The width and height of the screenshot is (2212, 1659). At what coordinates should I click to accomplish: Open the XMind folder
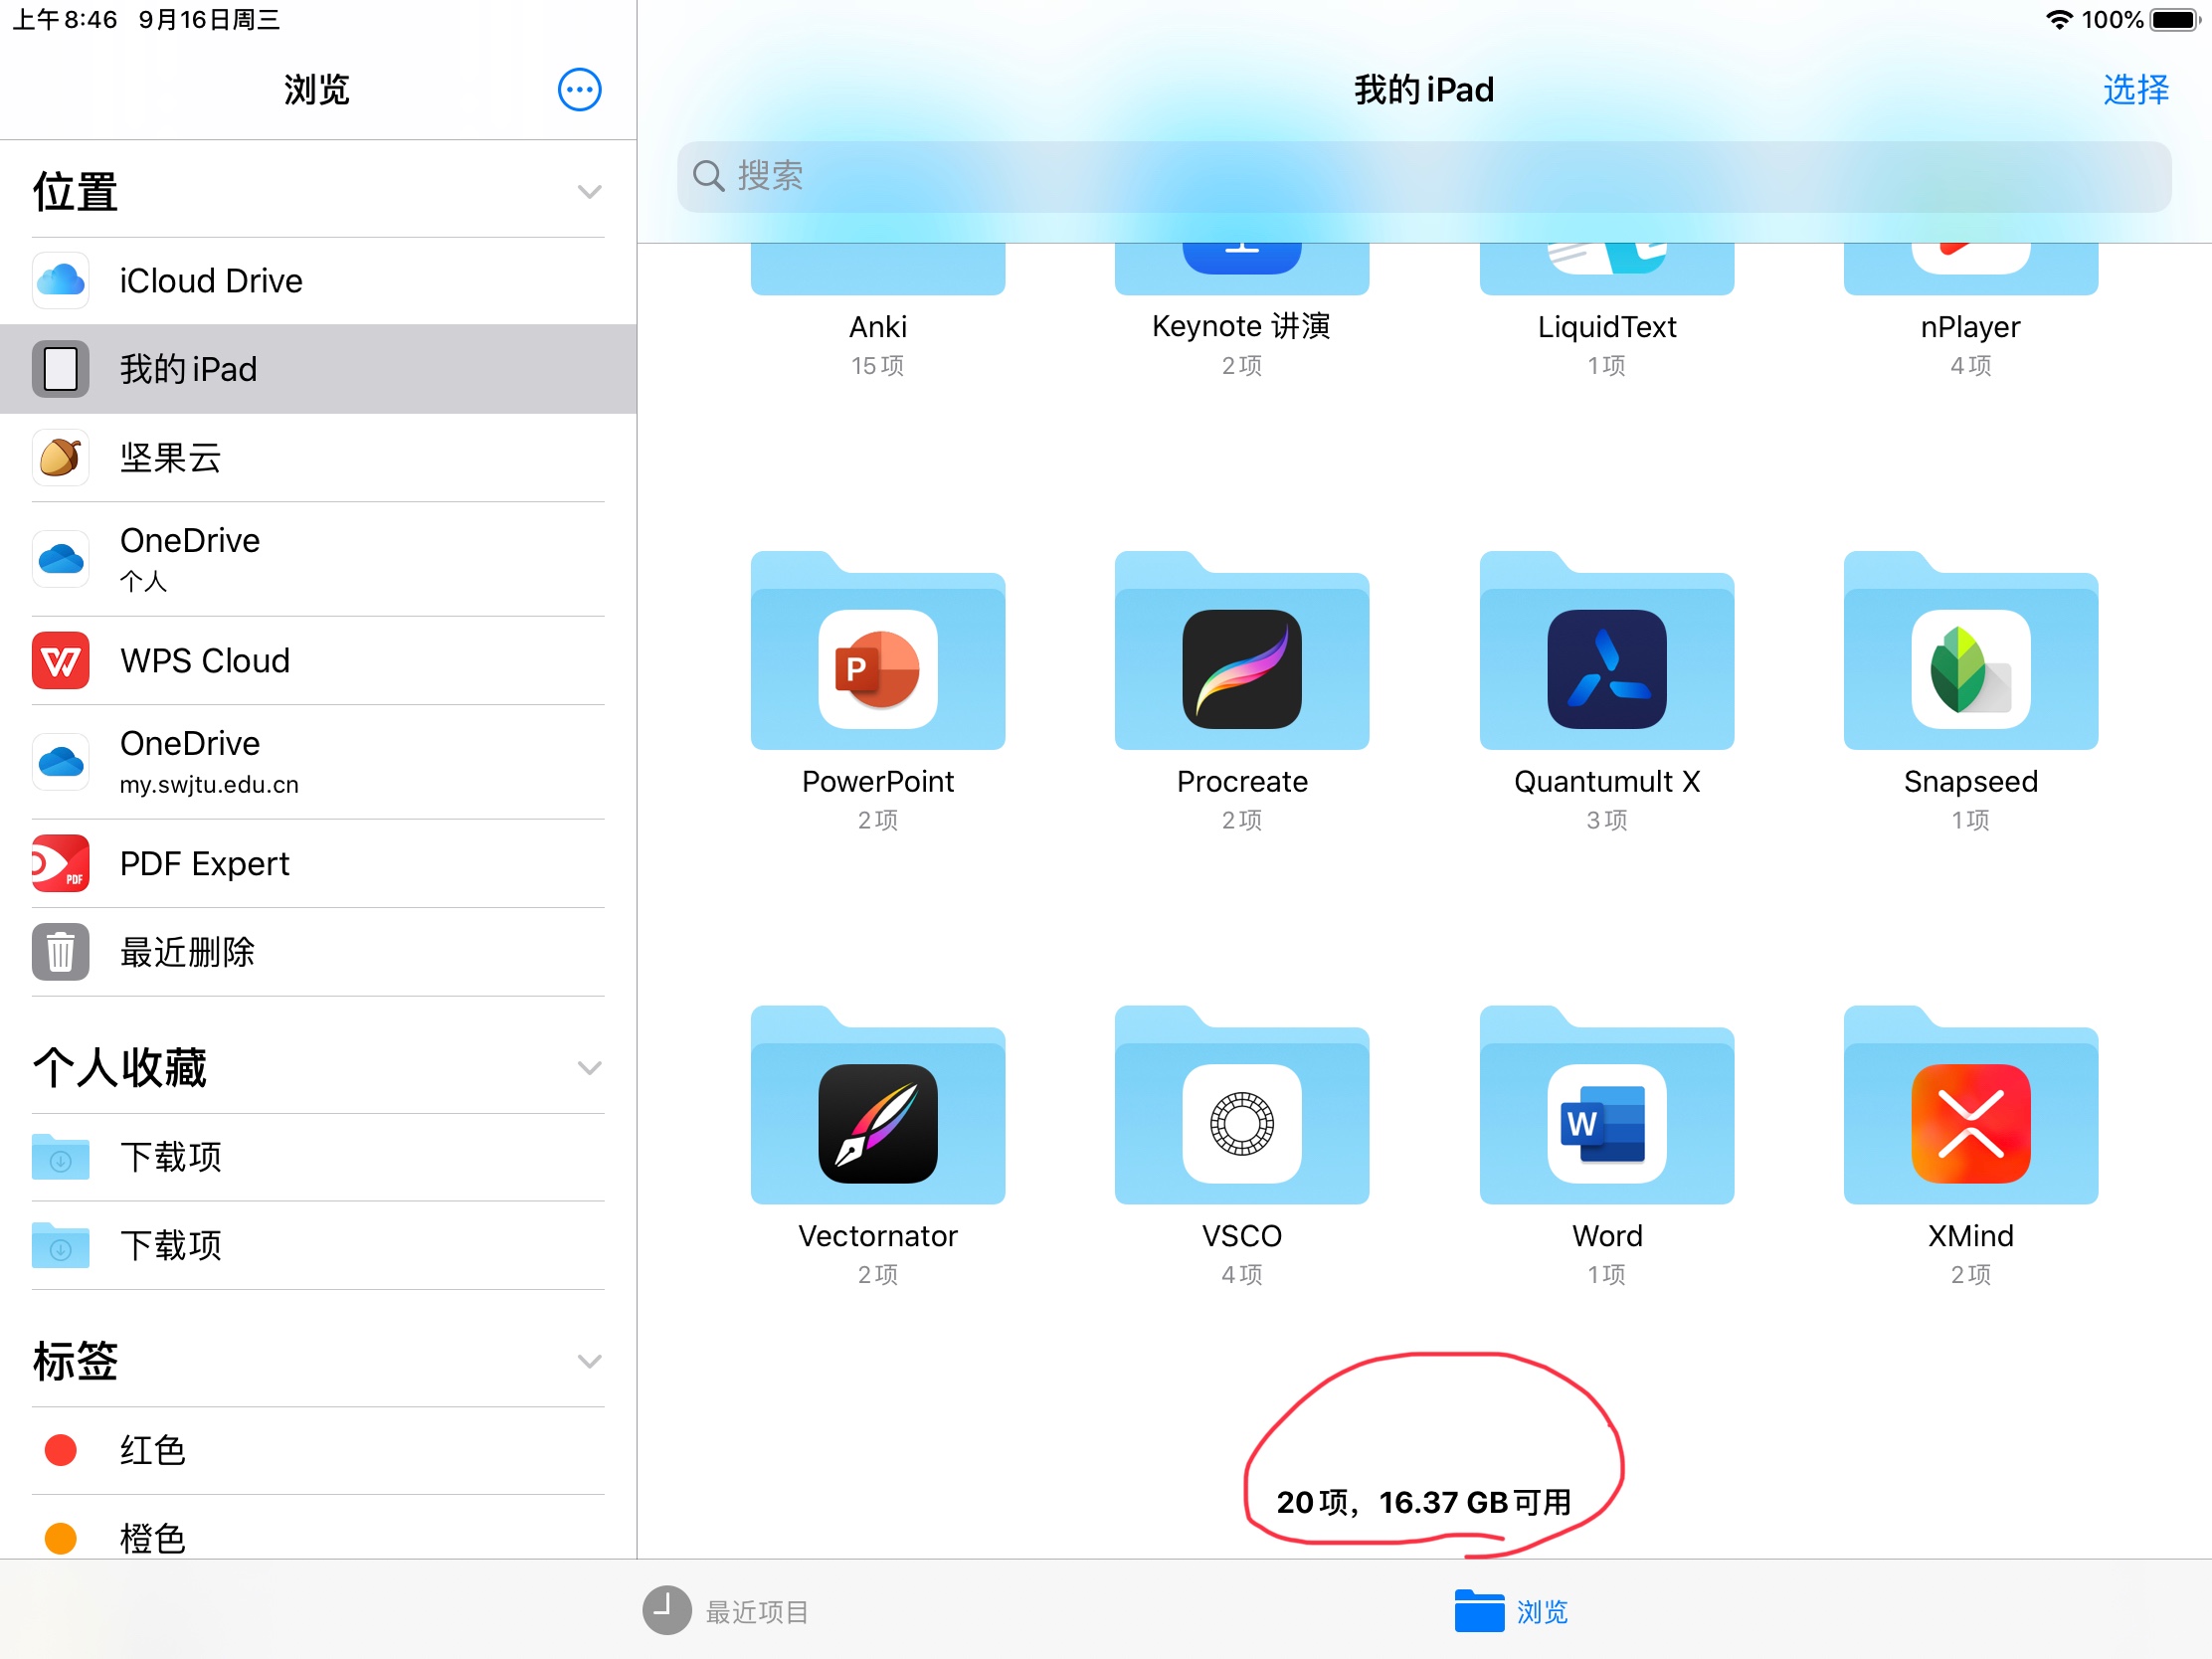click(x=1970, y=1122)
